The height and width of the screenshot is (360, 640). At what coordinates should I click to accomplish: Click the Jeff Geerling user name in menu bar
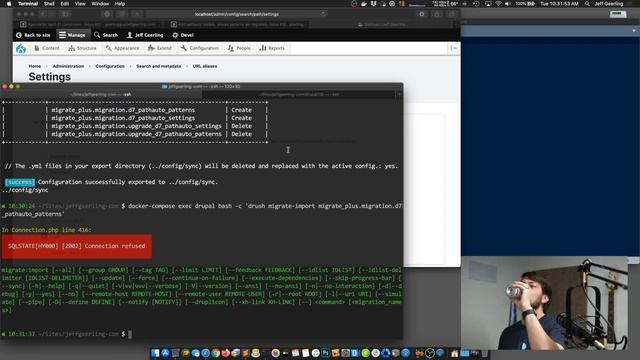609,4
